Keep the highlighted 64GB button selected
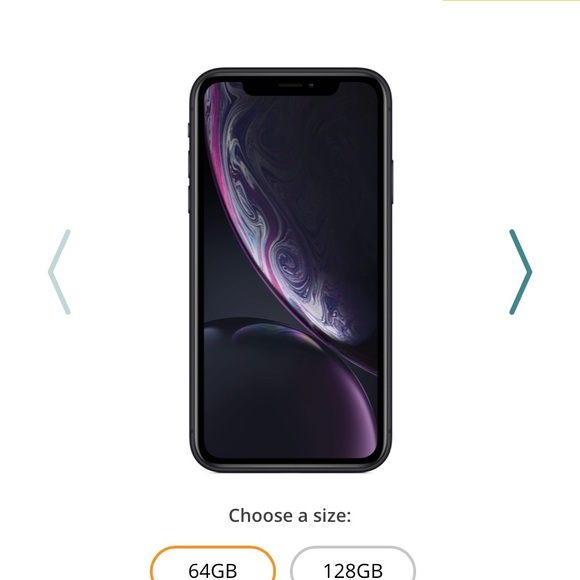The image size is (580, 580). click(213, 563)
